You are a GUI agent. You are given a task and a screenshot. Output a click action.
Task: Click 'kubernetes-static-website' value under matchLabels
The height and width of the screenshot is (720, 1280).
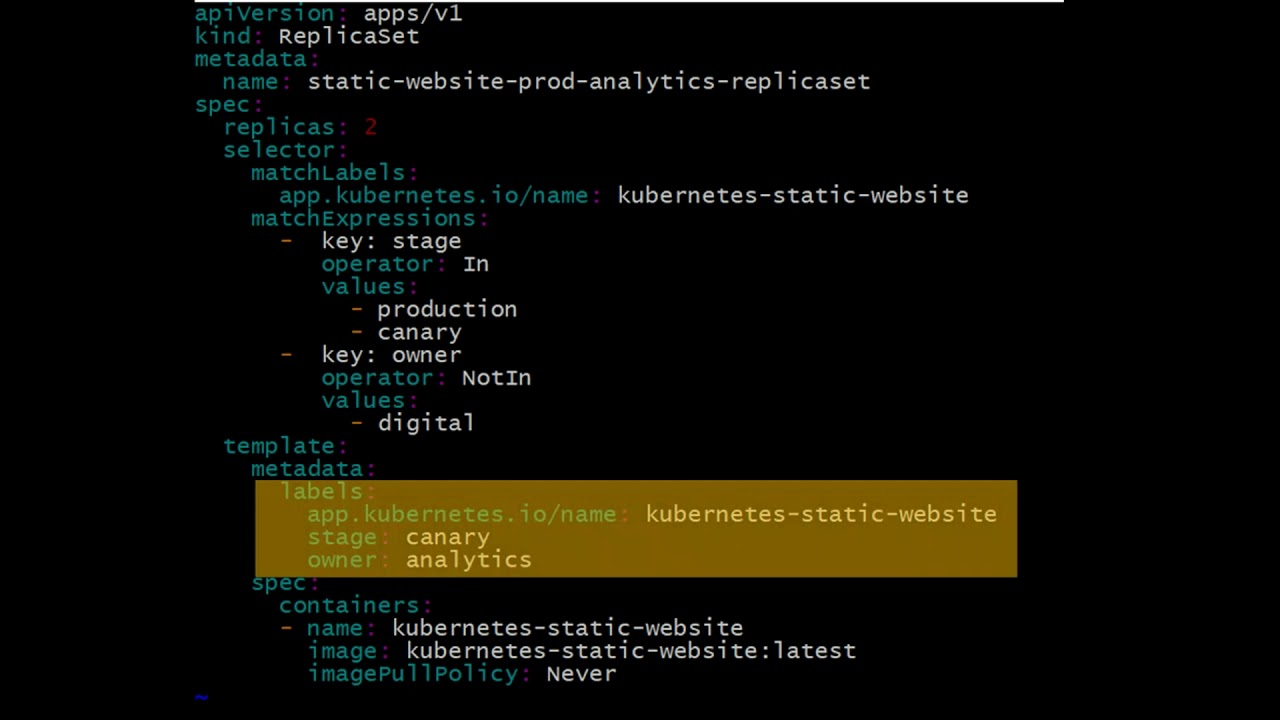793,195
